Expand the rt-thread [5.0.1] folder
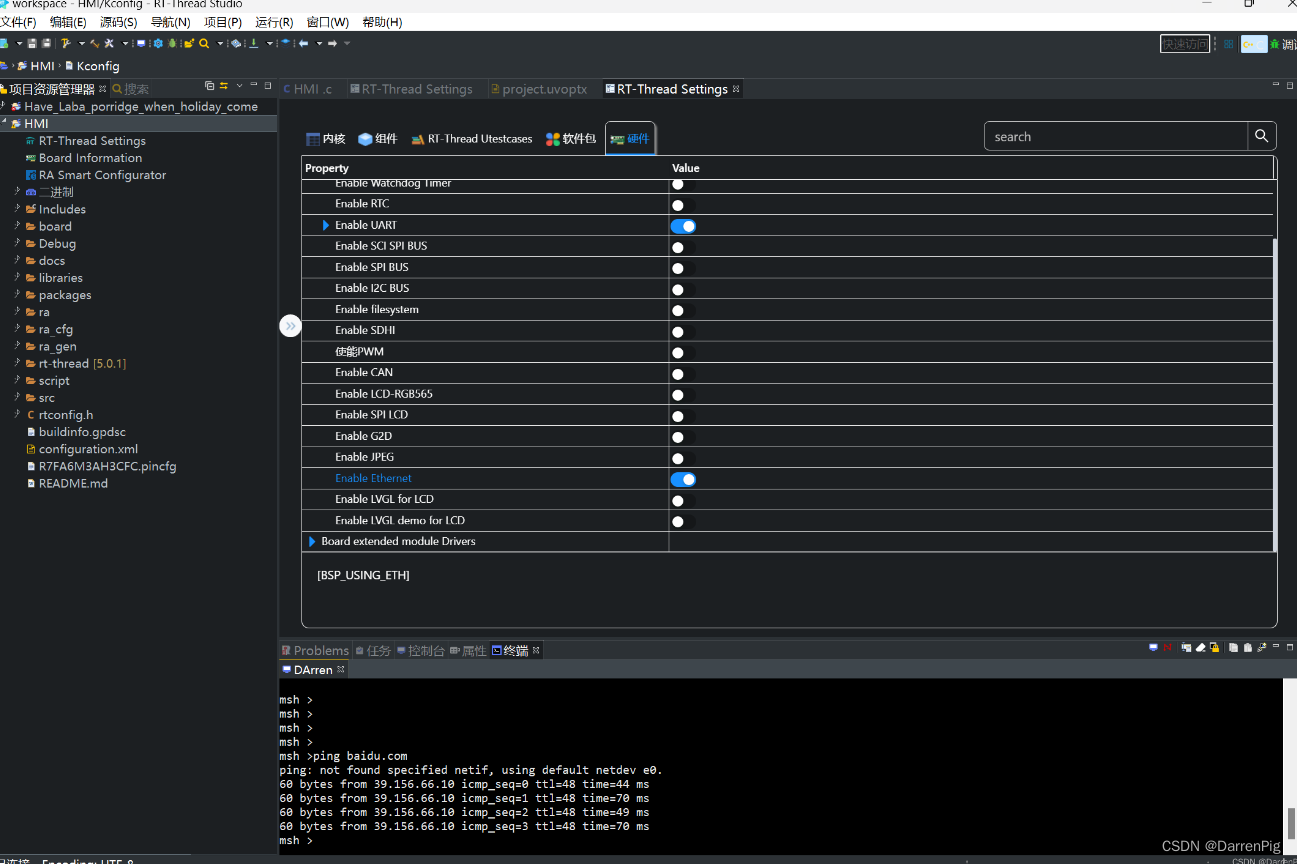Screen dimensions: 1297x864 [17, 362]
